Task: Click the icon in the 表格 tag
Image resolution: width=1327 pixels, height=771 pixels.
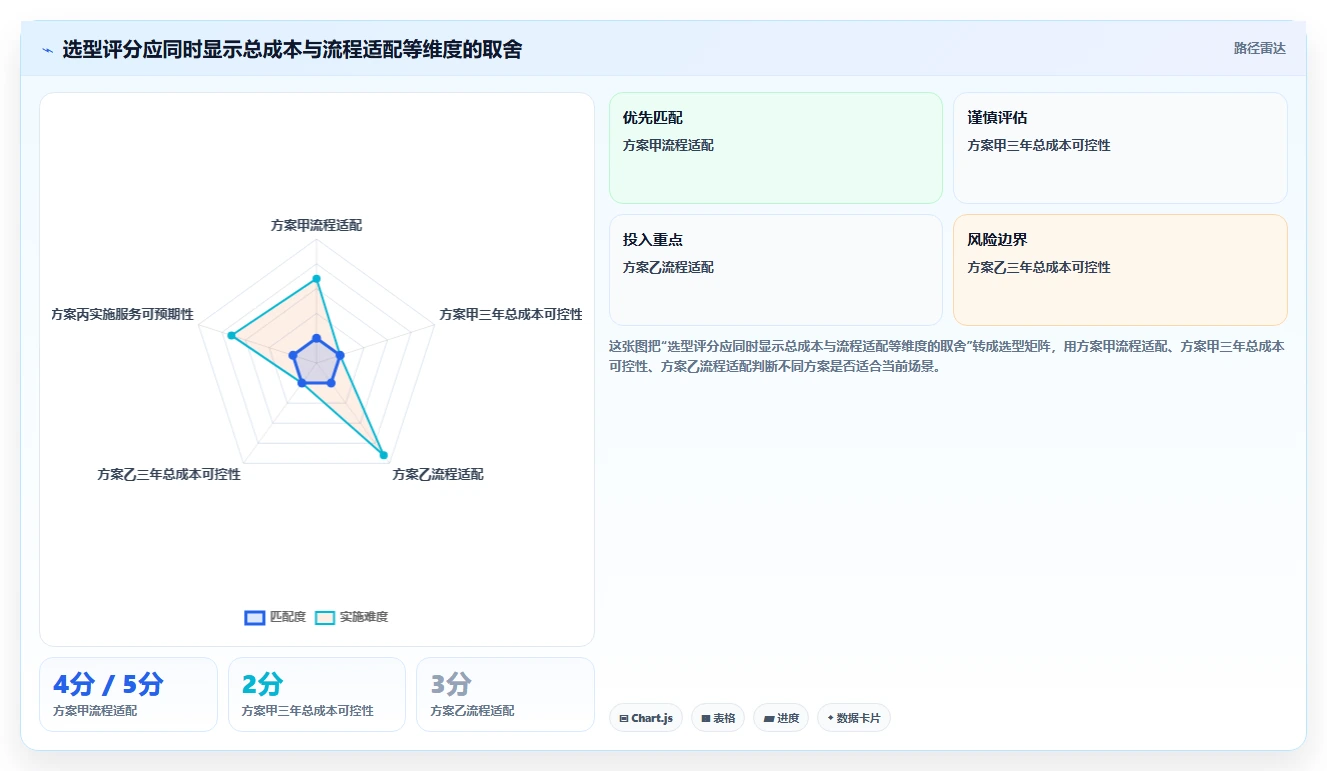Action: 705,718
